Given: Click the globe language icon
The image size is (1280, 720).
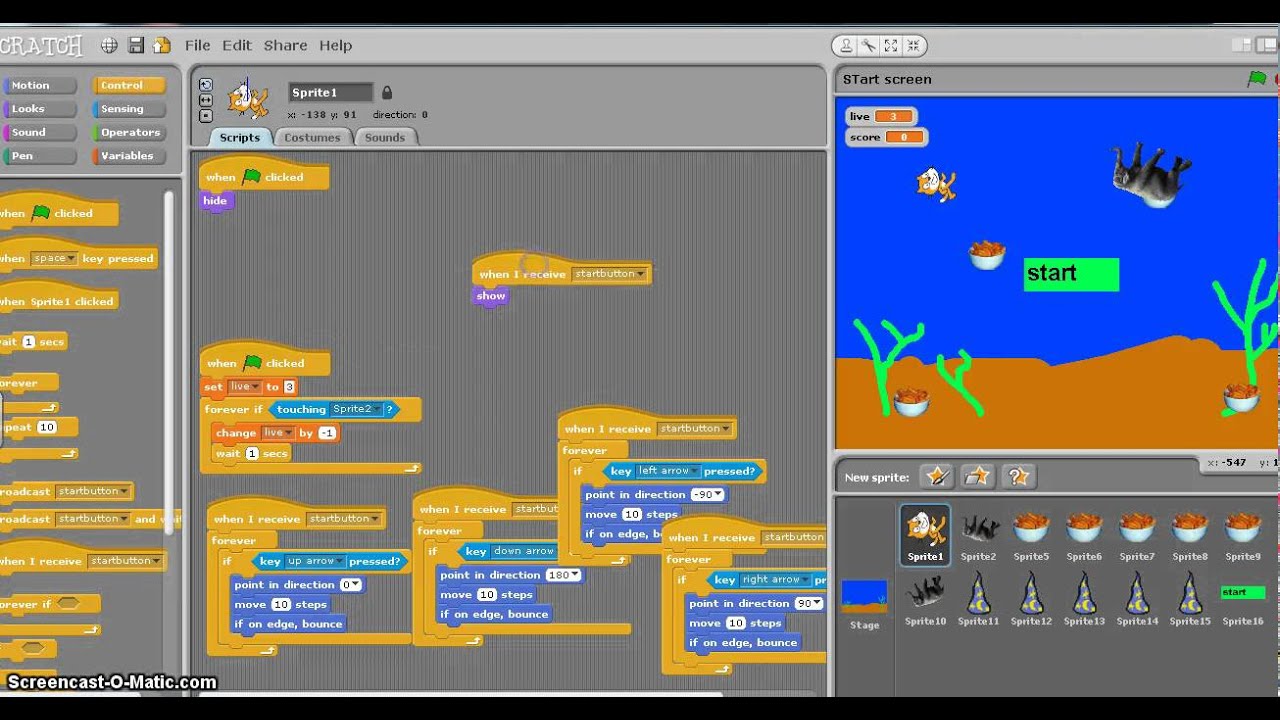Looking at the screenshot, I should point(109,45).
